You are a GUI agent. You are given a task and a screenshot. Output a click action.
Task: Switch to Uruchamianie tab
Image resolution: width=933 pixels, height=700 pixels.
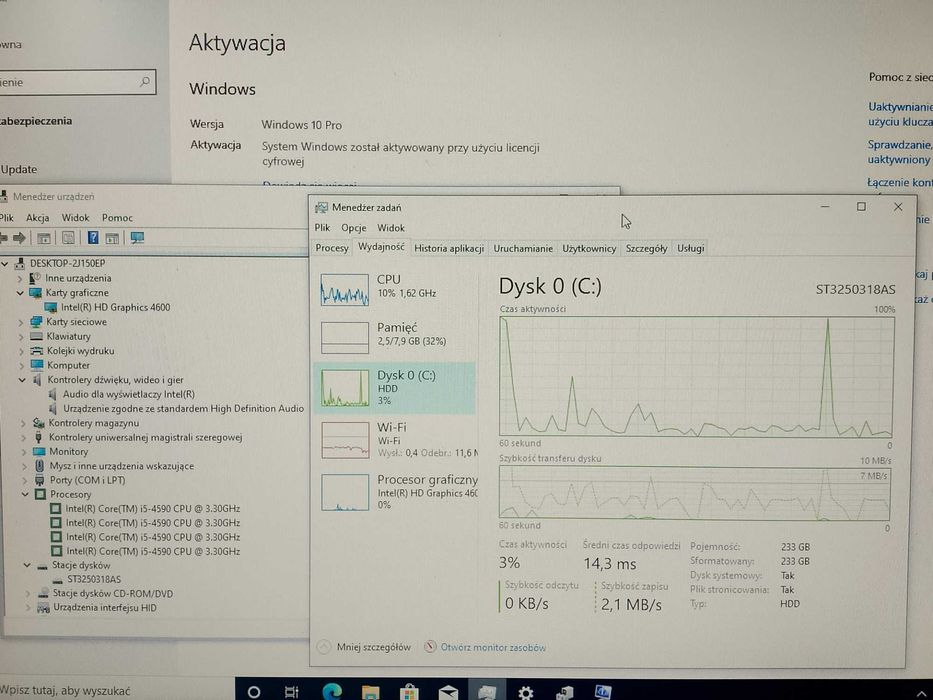tap(523, 248)
